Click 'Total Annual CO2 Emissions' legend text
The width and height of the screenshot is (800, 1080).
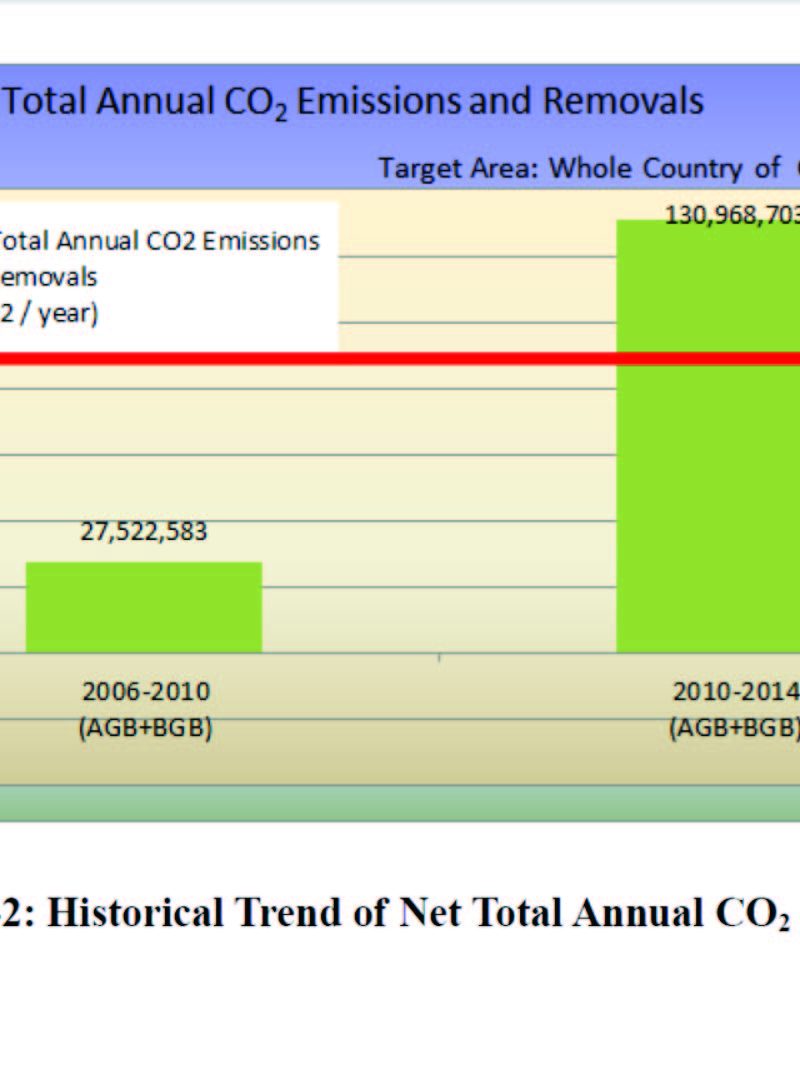[158, 241]
